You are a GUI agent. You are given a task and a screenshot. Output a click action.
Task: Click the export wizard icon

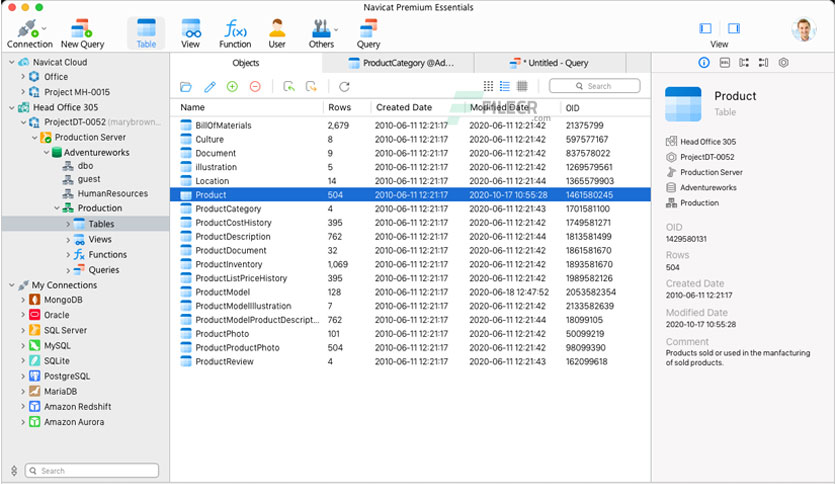(311, 86)
